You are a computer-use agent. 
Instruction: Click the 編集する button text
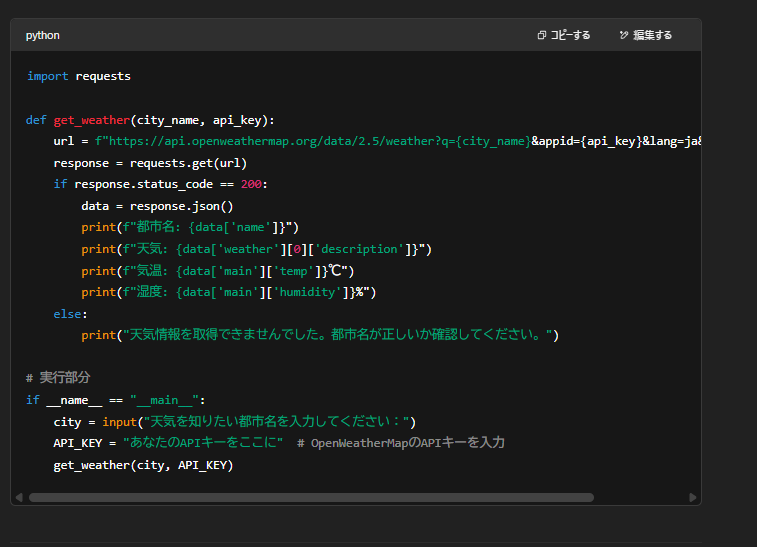[652, 35]
